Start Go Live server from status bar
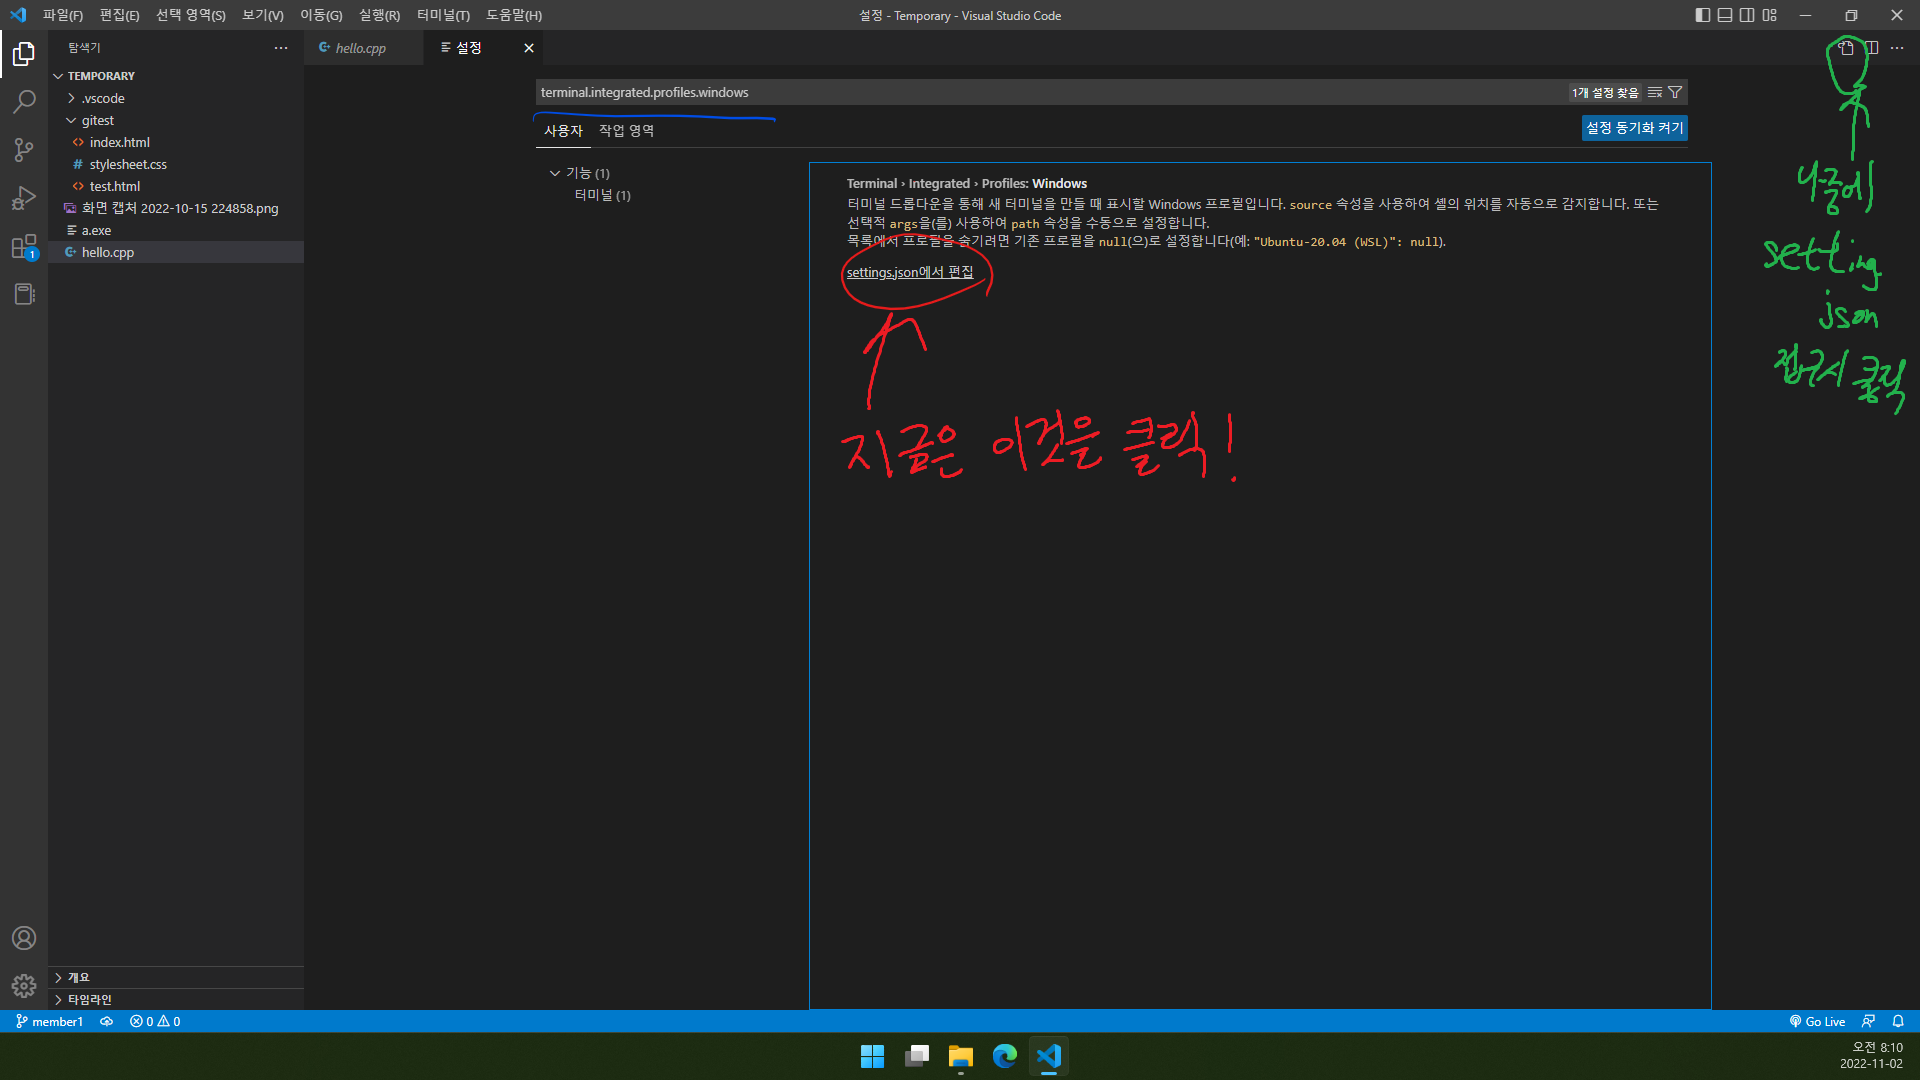The image size is (1920, 1080). click(x=1817, y=1021)
